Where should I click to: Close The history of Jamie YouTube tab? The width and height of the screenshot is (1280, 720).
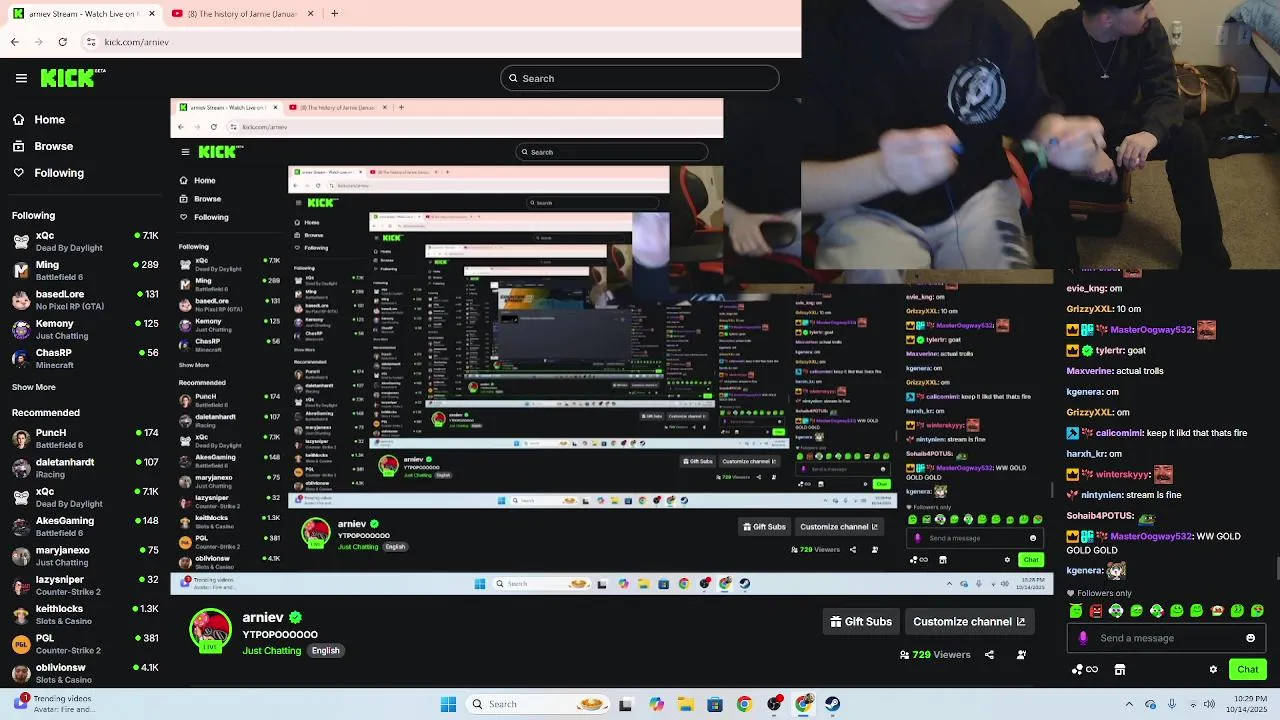(310, 14)
